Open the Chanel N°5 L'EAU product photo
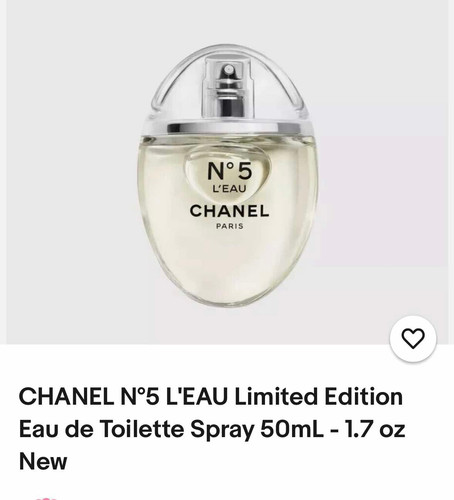454x500 pixels. coord(227,172)
